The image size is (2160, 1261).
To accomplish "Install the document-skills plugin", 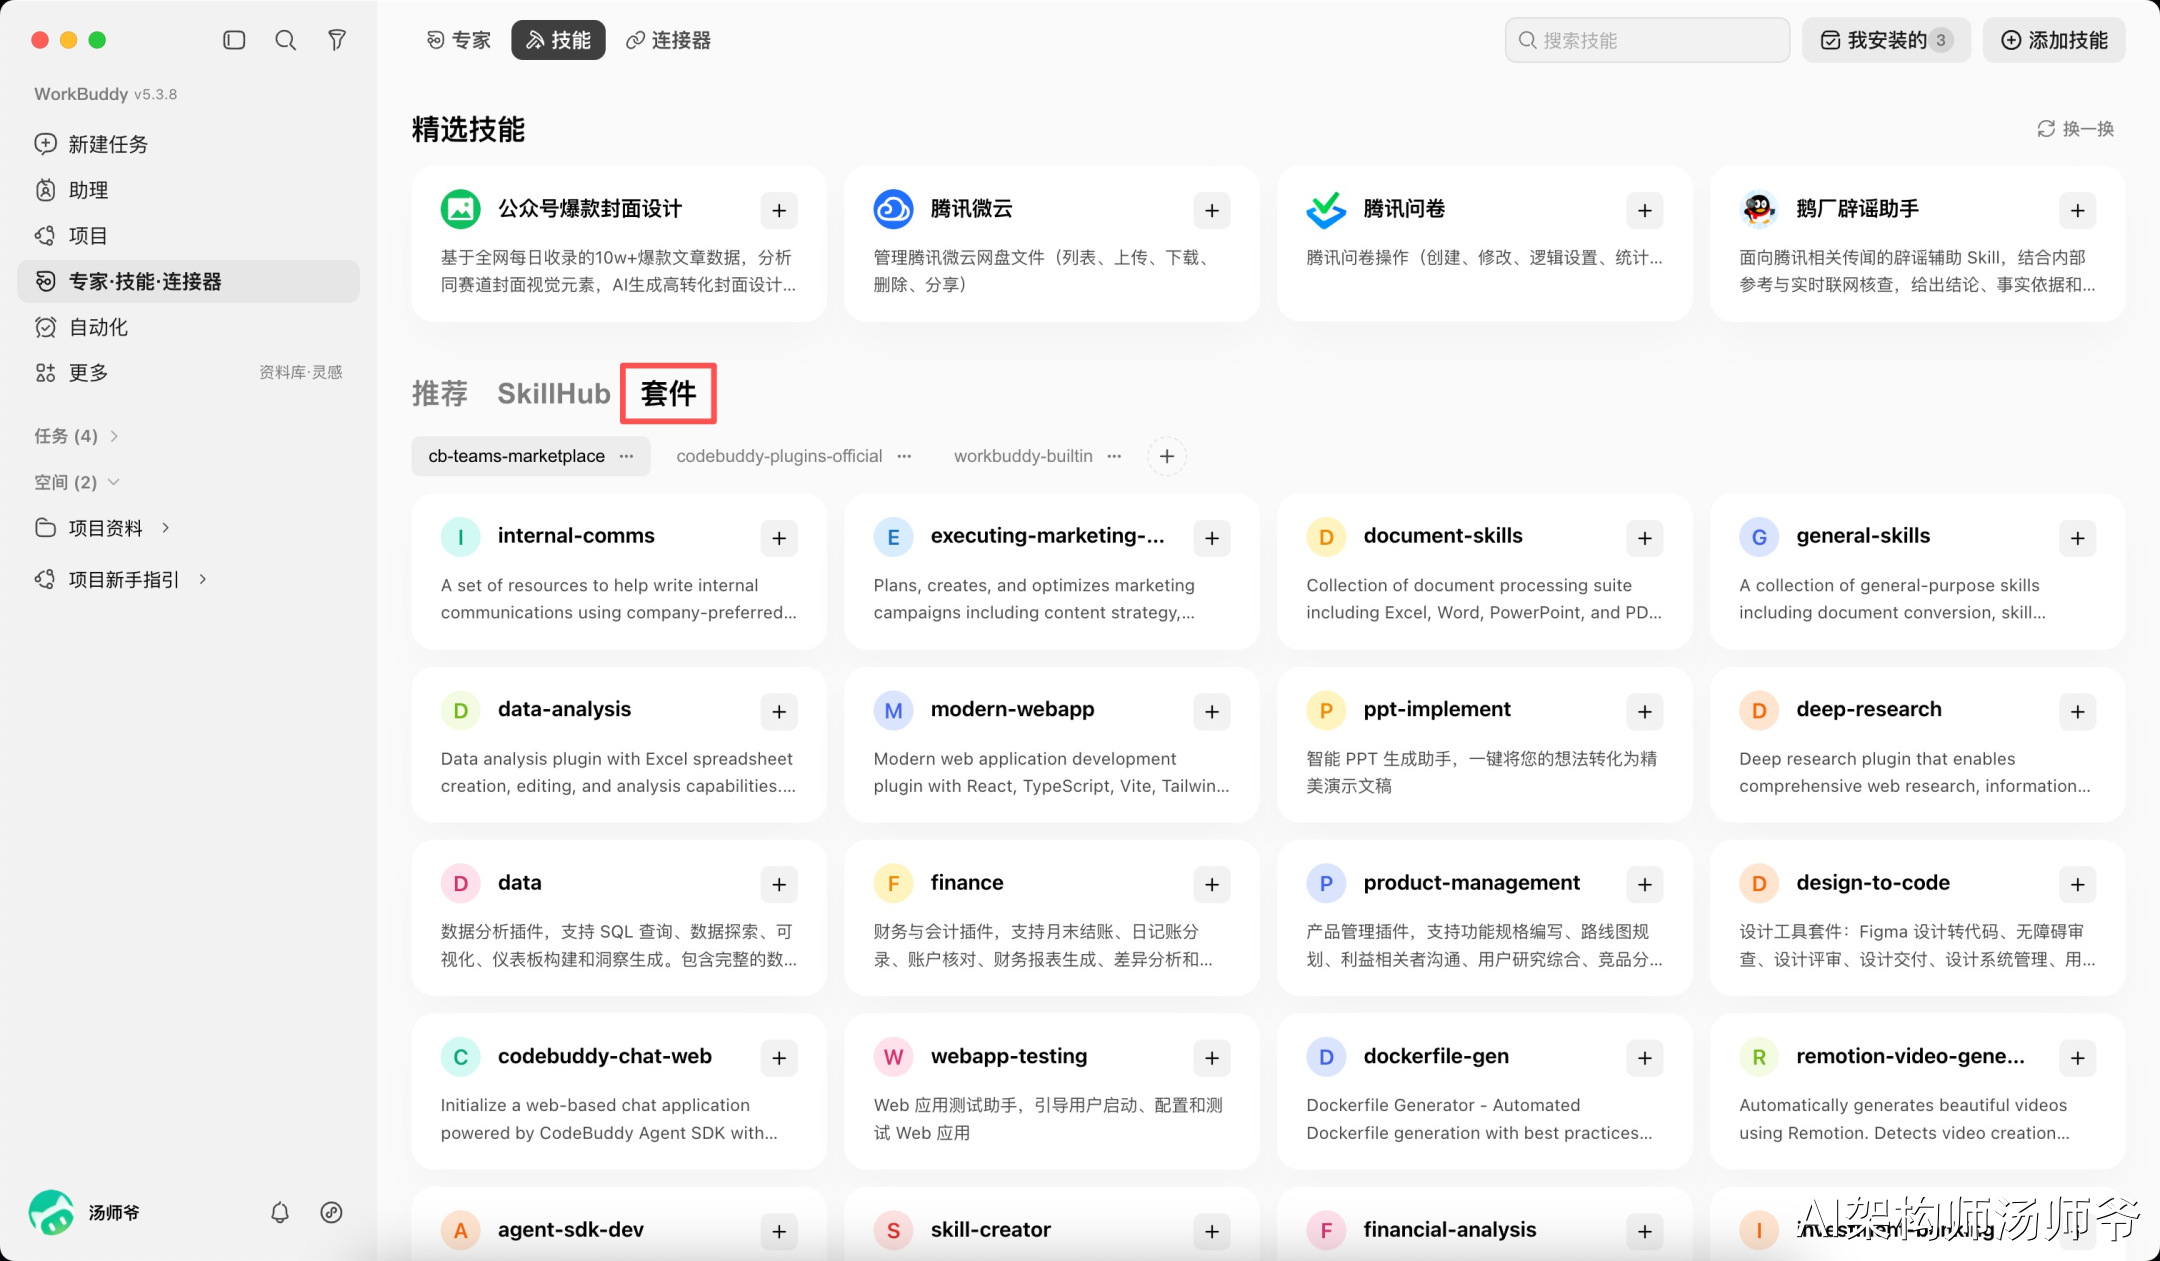I will coord(1645,538).
